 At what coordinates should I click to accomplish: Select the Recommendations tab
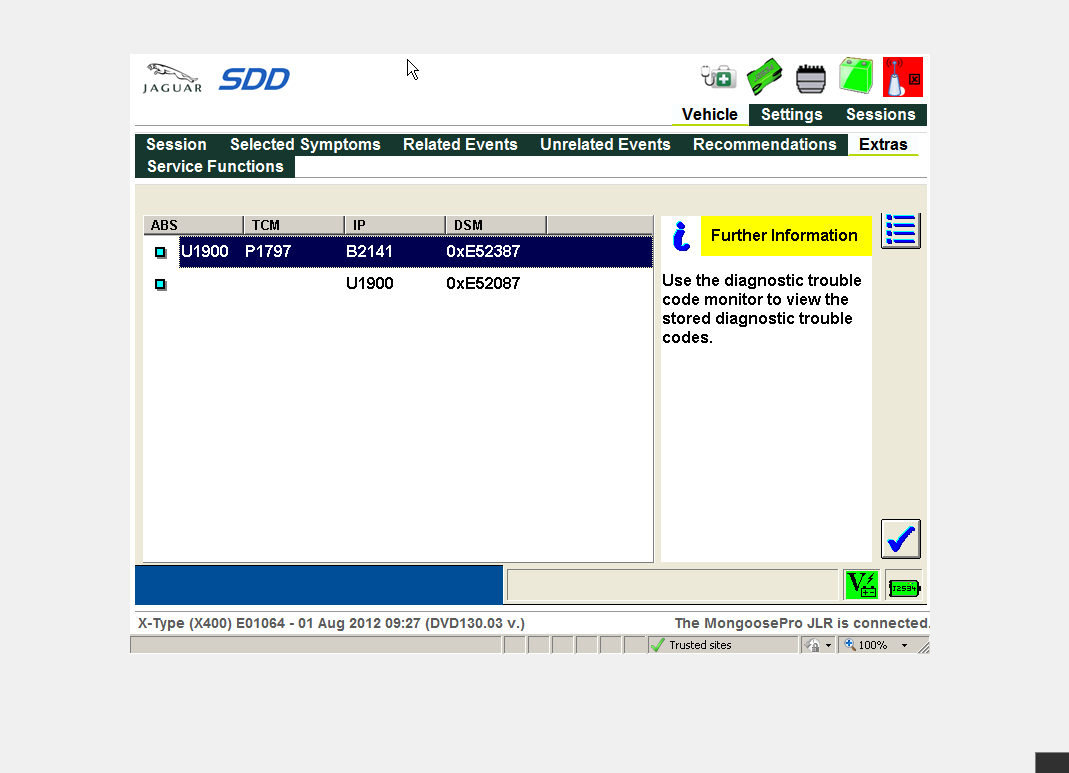coord(764,145)
